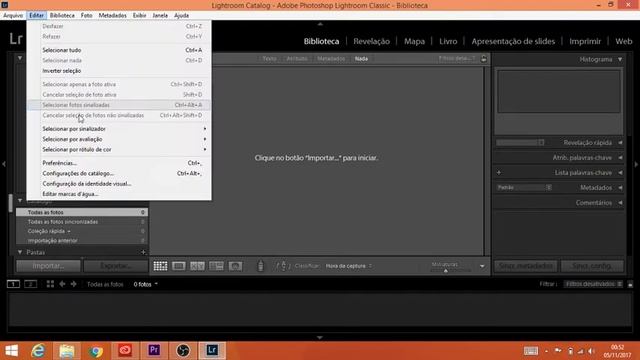The image size is (640, 360).
Task: Open Hora de captura sort dropdown
Action: pyautogui.click(x=349, y=266)
